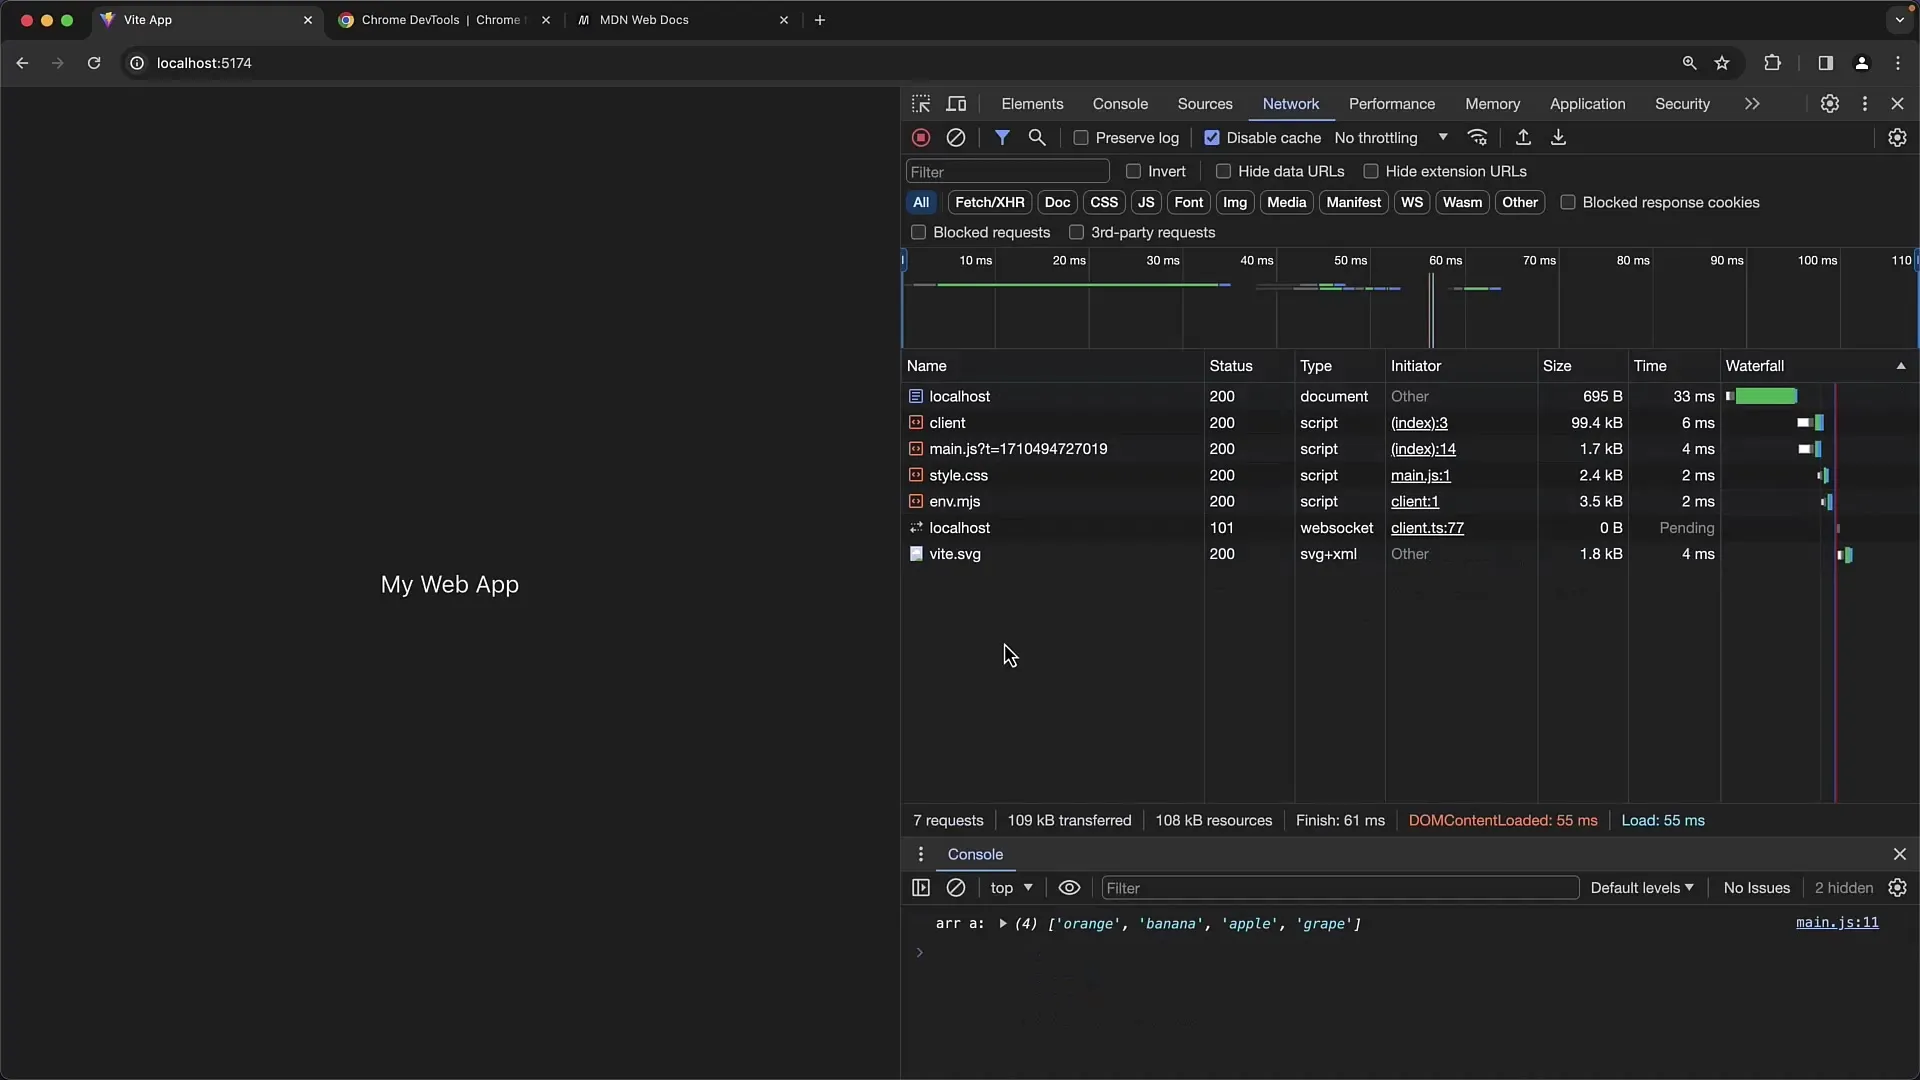Select the vite.svg request row
This screenshot has width=1920, height=1080.
coord(1410,554)
